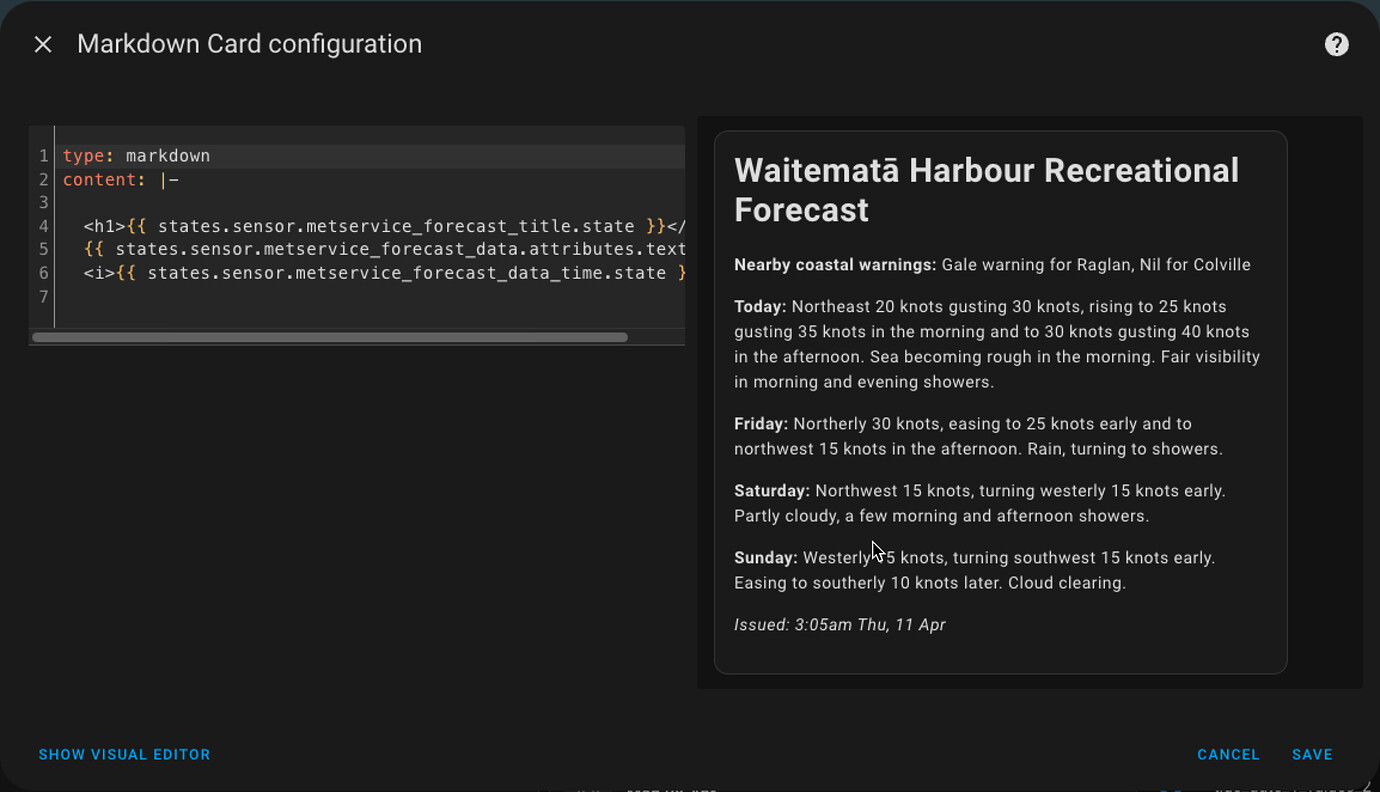
Task: Open help for the Markdown Card
Action: pyautogui.click(x=1336, y=43)
